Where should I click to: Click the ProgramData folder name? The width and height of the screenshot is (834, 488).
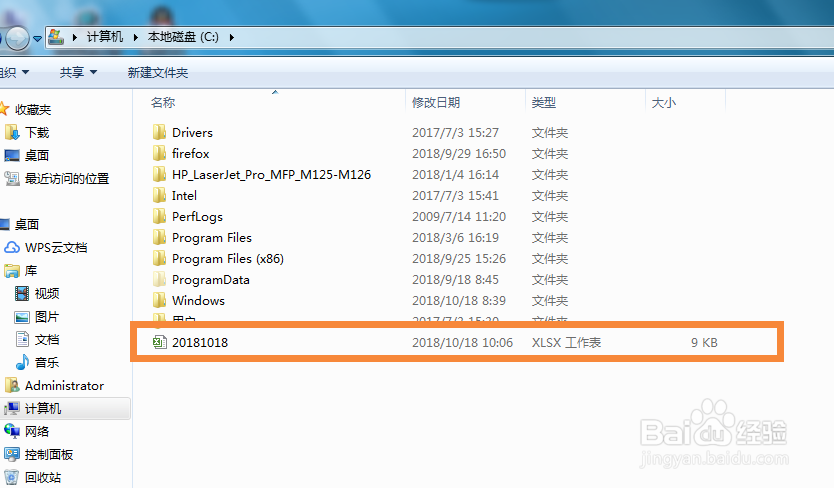coord(211,279)
